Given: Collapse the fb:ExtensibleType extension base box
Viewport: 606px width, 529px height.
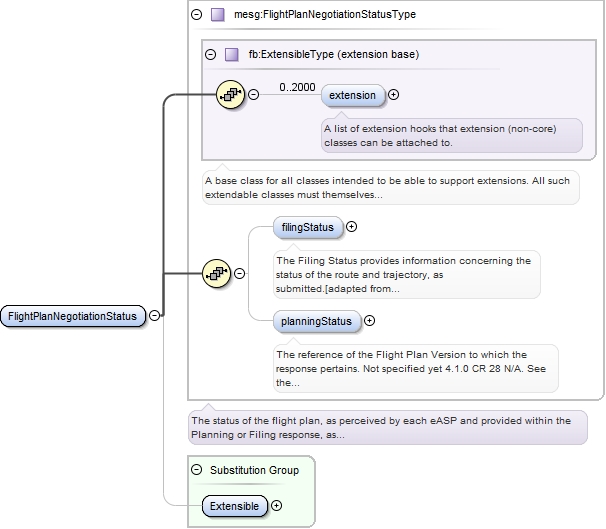Looking at the screenshot, I should click(x=211, y=54).
